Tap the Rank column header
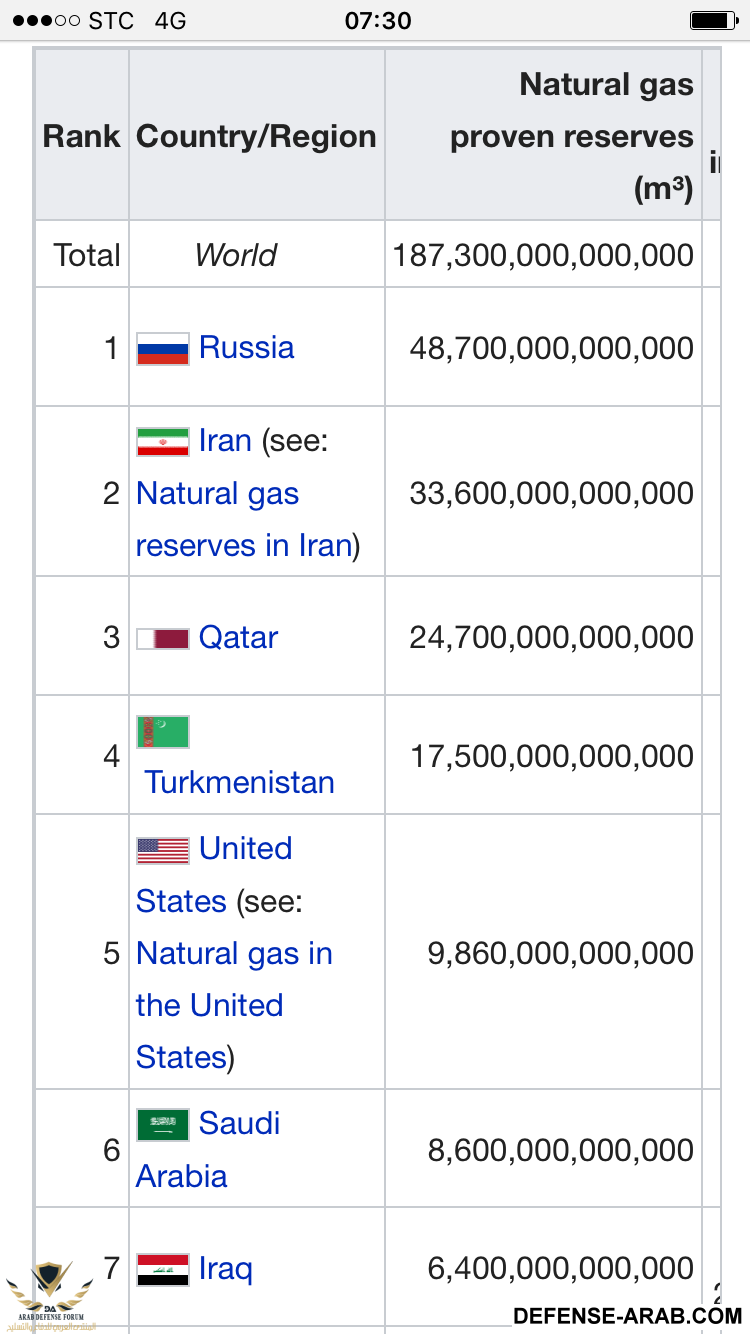Viewport: 750px width, 1334px height. pos(82,136)
